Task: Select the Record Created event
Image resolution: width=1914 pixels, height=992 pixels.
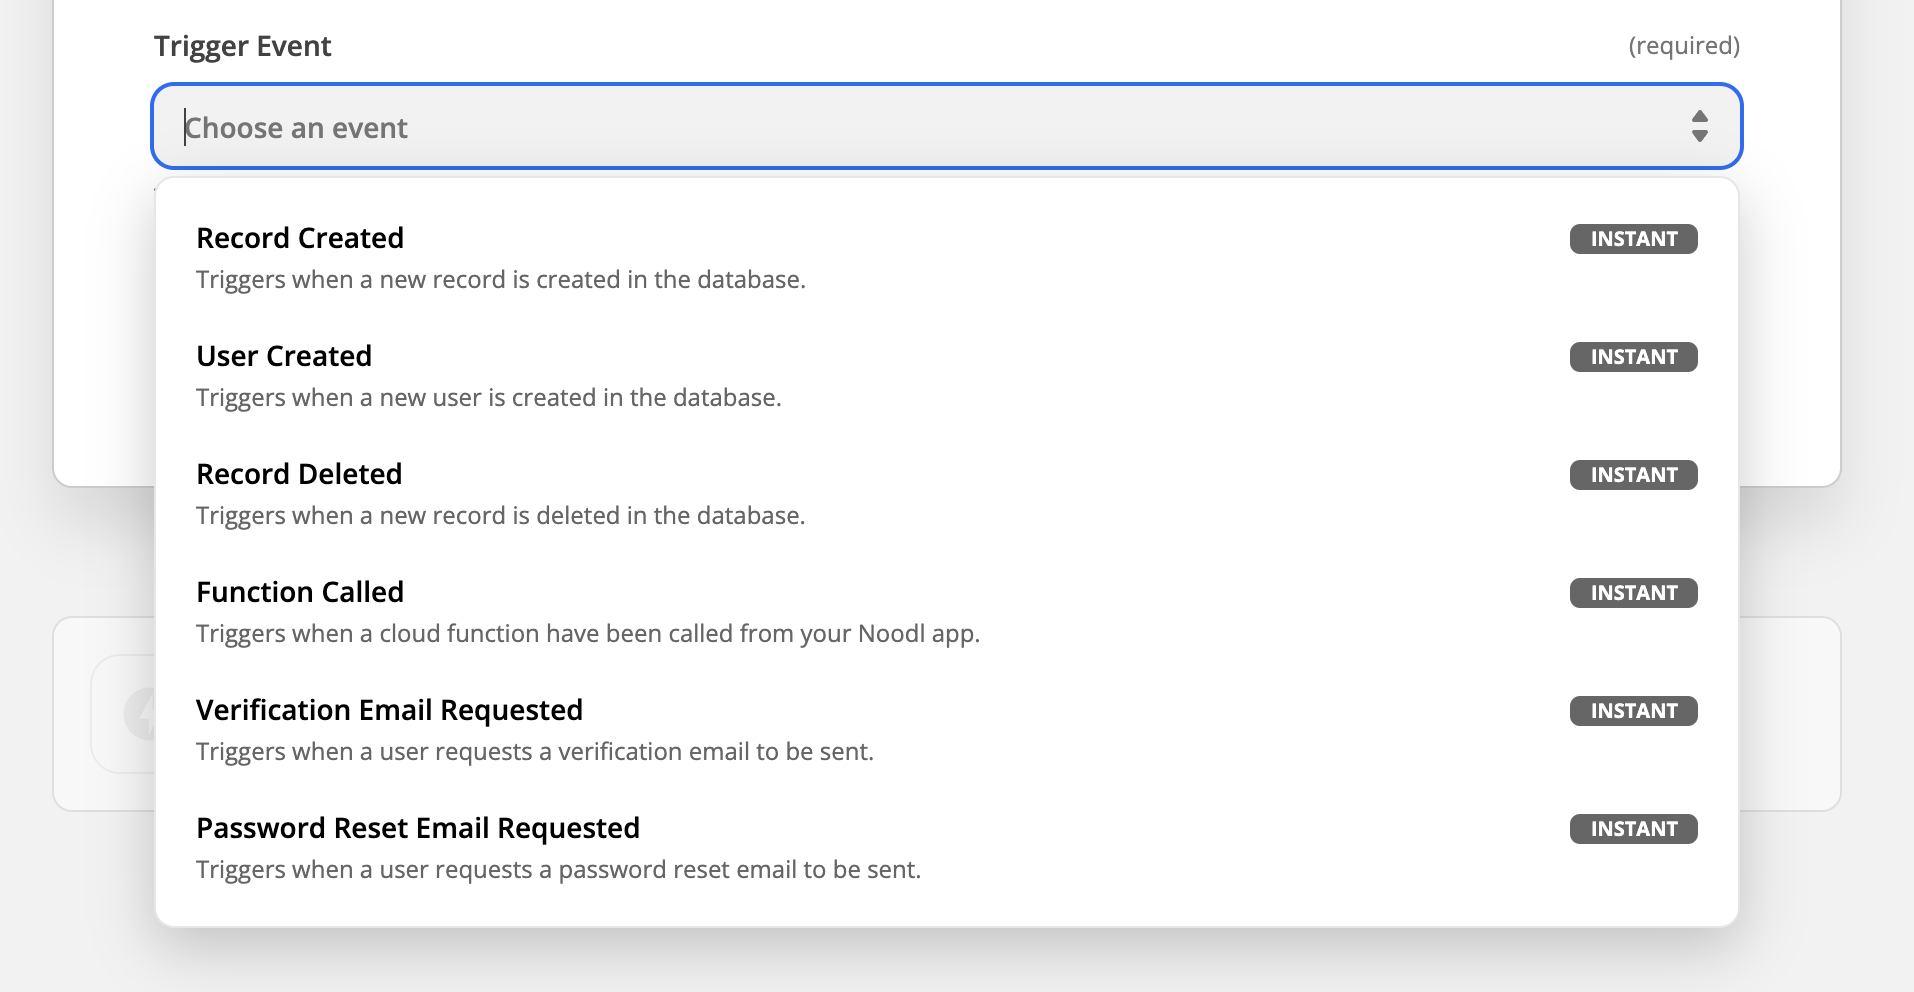Action: pos(300,238)
